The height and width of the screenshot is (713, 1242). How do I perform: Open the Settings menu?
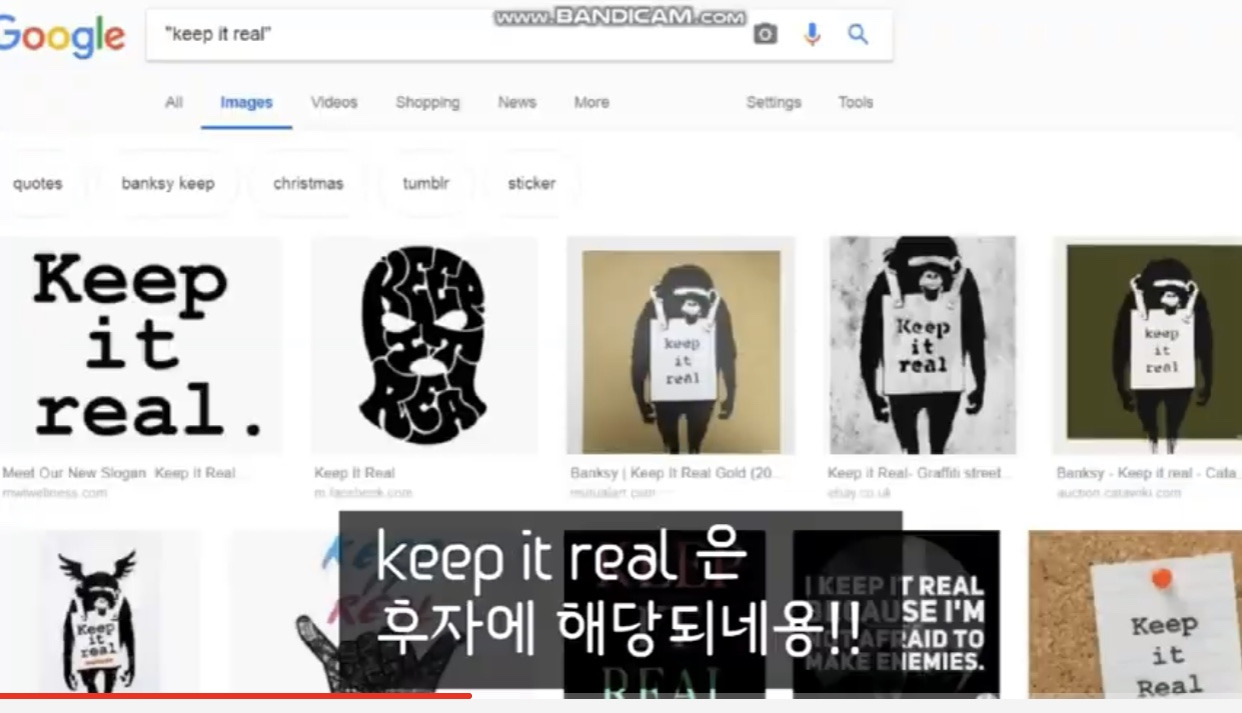pyautogui.click(x=774, y=102)
